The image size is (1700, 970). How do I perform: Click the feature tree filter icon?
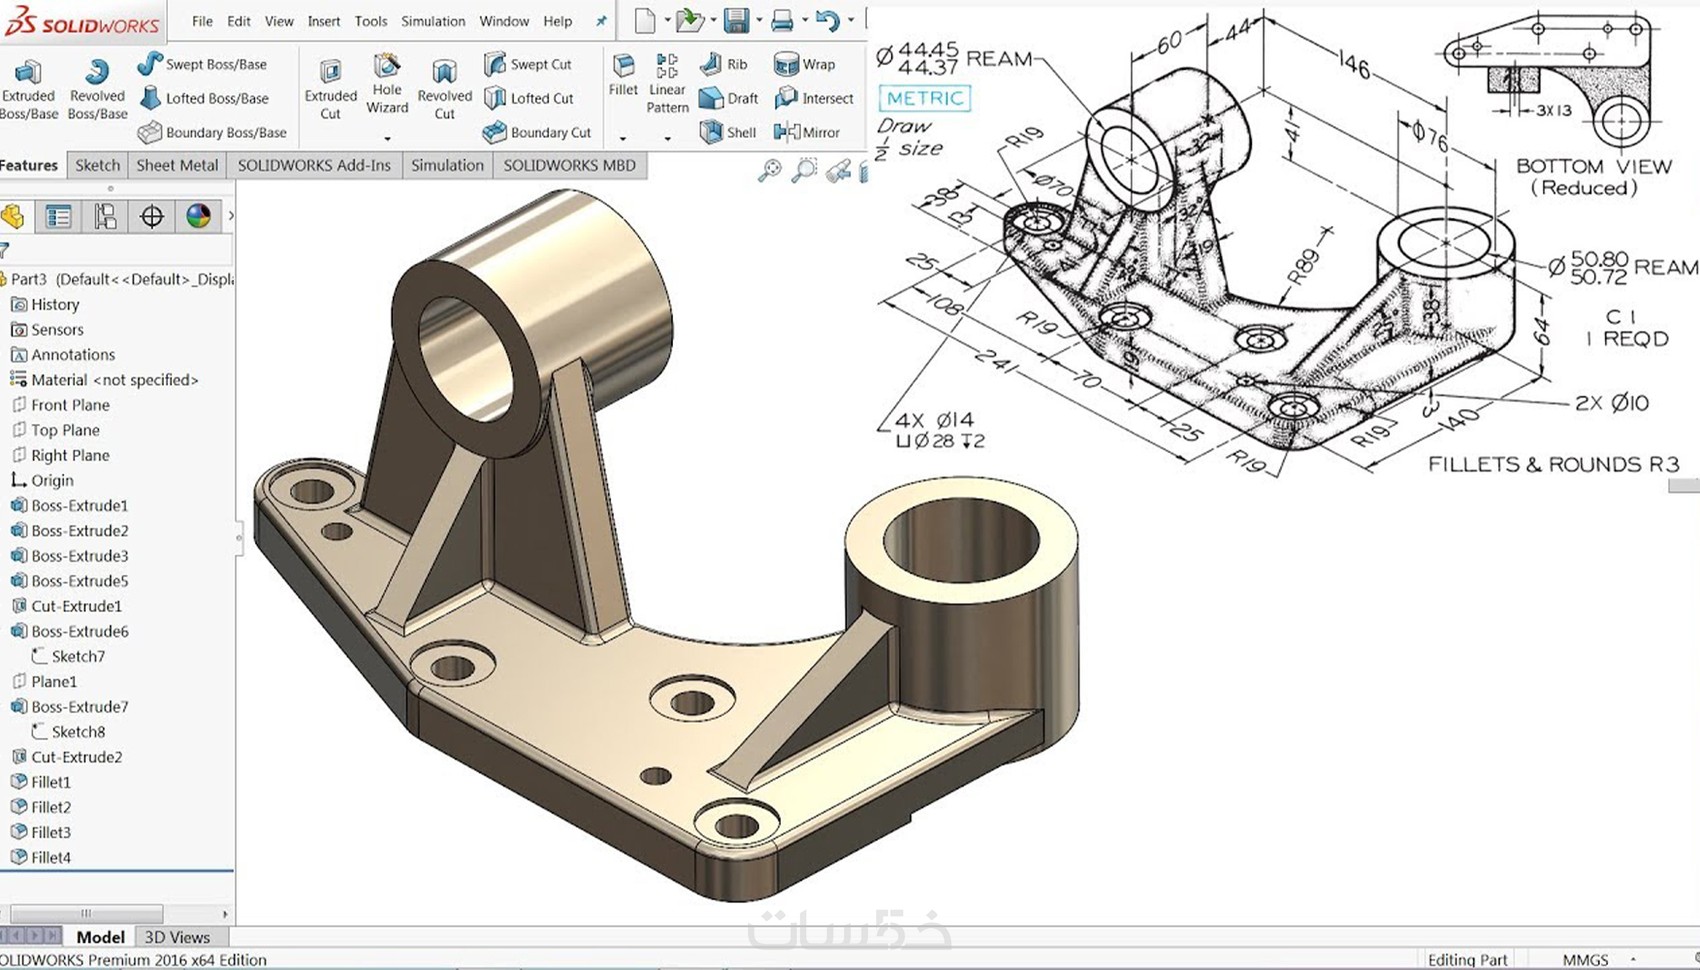(x=5, y=250)
